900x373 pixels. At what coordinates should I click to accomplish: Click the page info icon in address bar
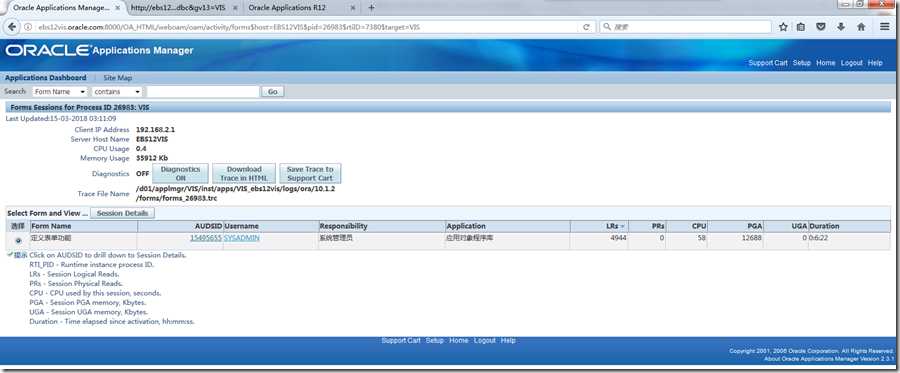point(28,27)
